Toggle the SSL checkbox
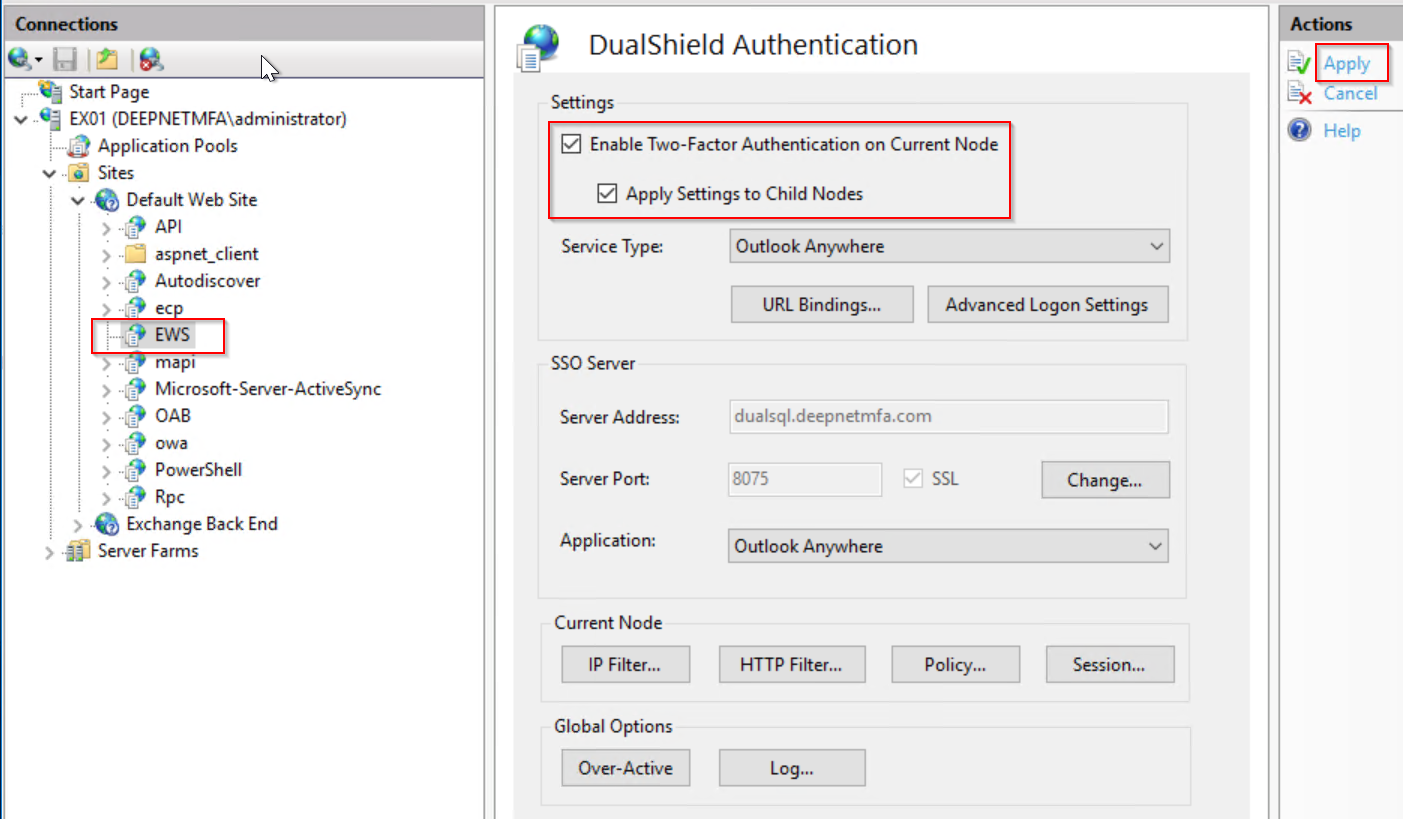This screenshot has height=819, width=1403. point(912,479)
